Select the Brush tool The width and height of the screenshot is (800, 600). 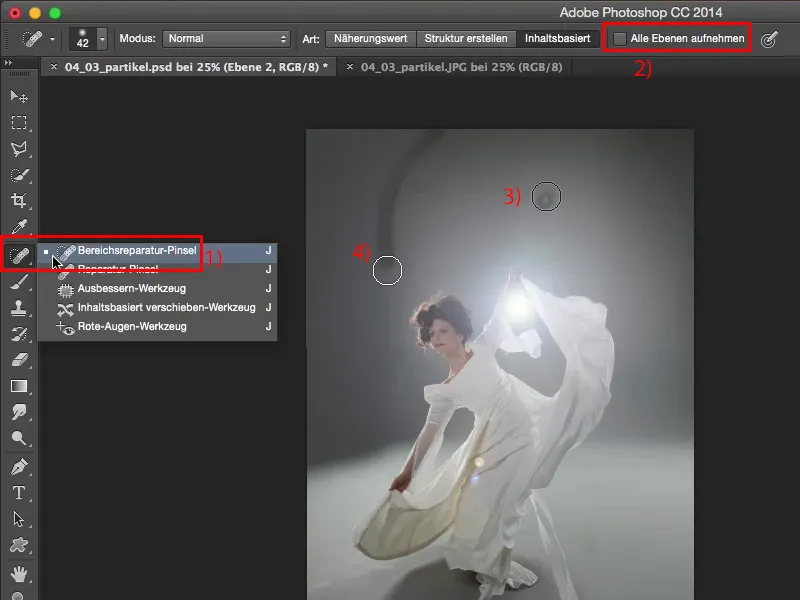click(19, 282)
